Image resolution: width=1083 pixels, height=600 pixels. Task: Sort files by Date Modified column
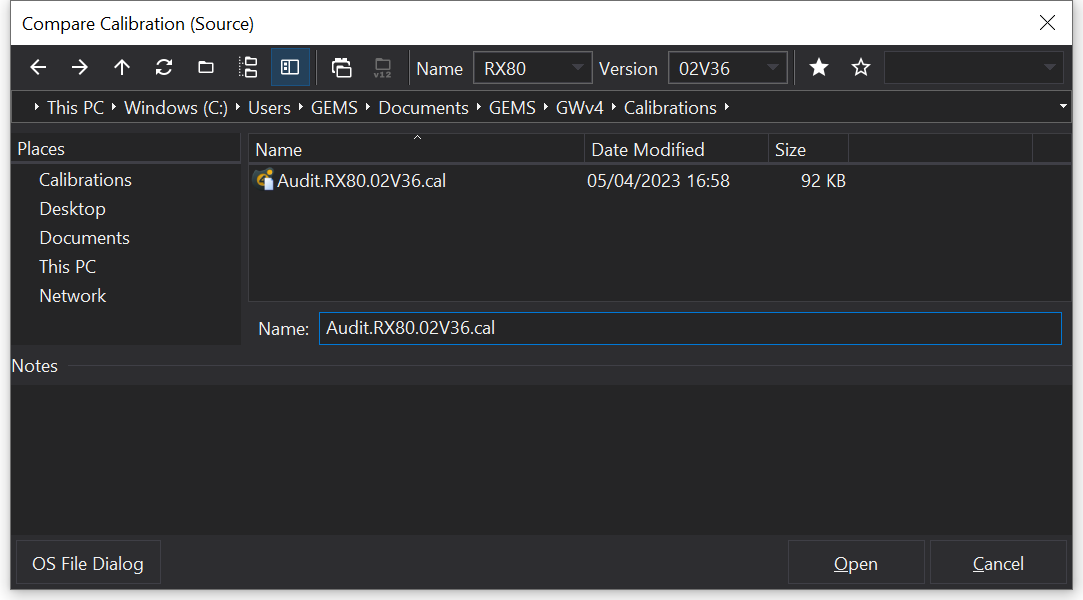pyautogui.click(x=647, y=150)
